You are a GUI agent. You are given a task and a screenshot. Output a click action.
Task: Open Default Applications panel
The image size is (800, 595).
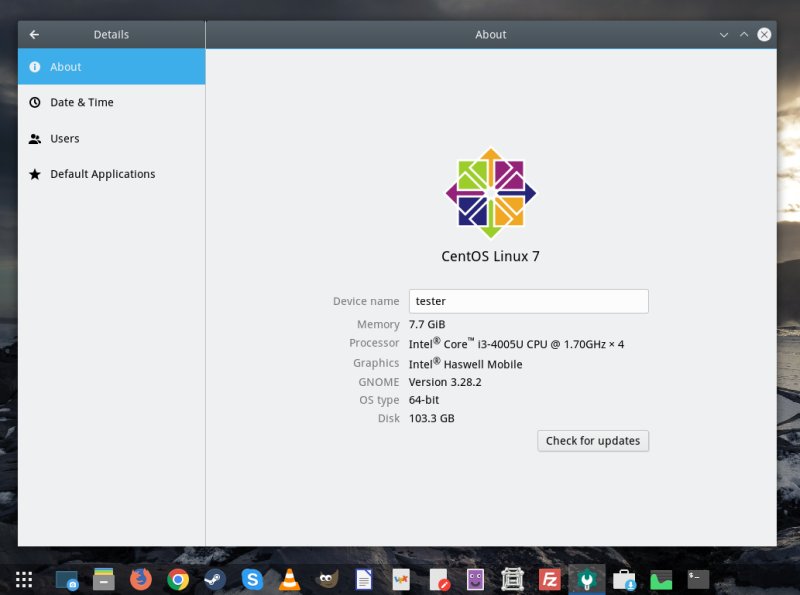tap(112, 174)
